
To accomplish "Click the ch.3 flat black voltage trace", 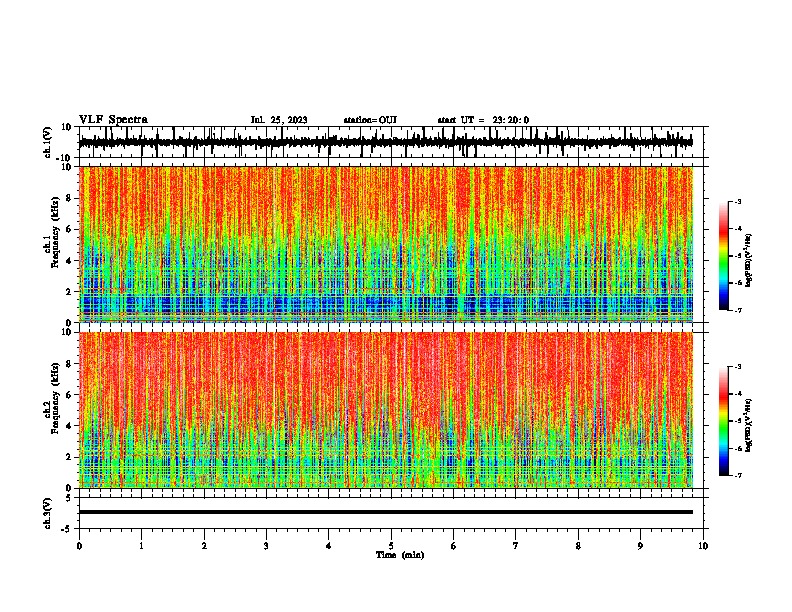I will [x=386, y=512].
